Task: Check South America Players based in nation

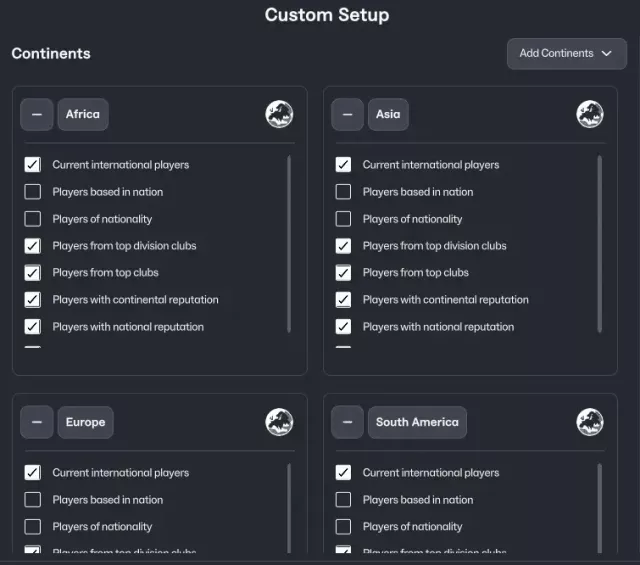Action: click(x=343, y=500)
